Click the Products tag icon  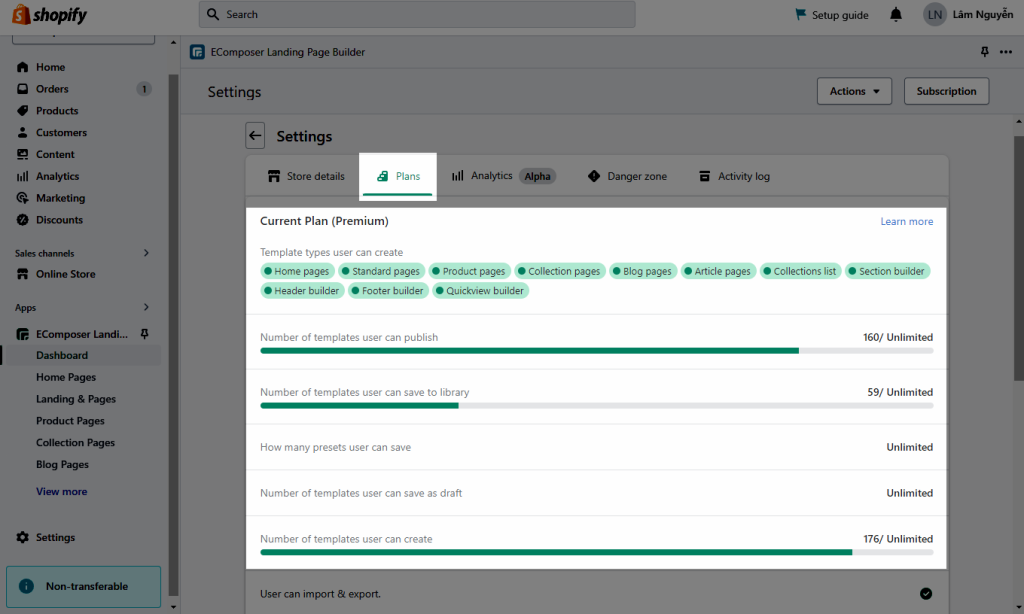[23, 110]
